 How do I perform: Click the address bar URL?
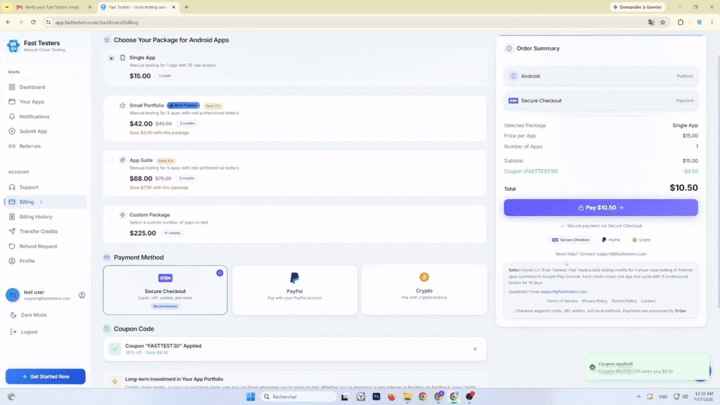(x=96, y=22)
